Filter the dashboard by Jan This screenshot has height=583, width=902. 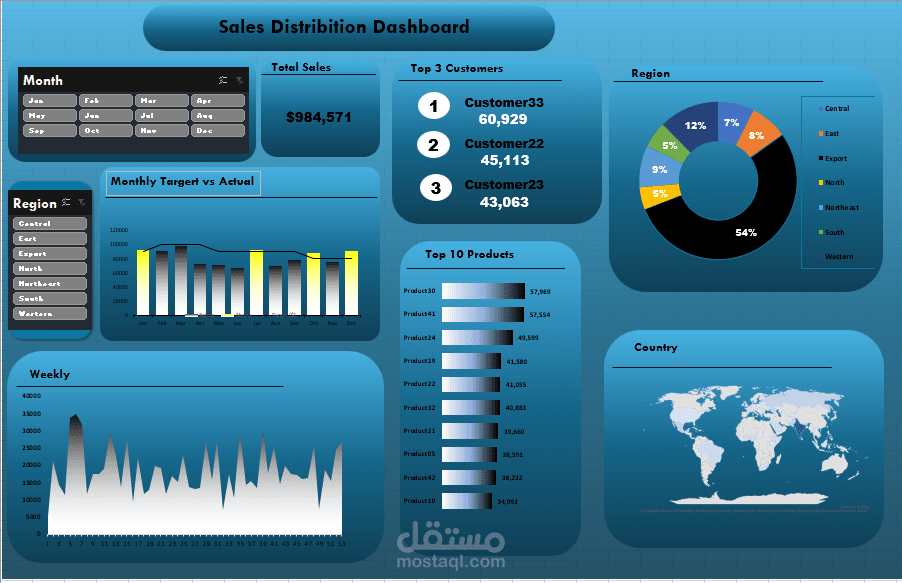(50, 101)
